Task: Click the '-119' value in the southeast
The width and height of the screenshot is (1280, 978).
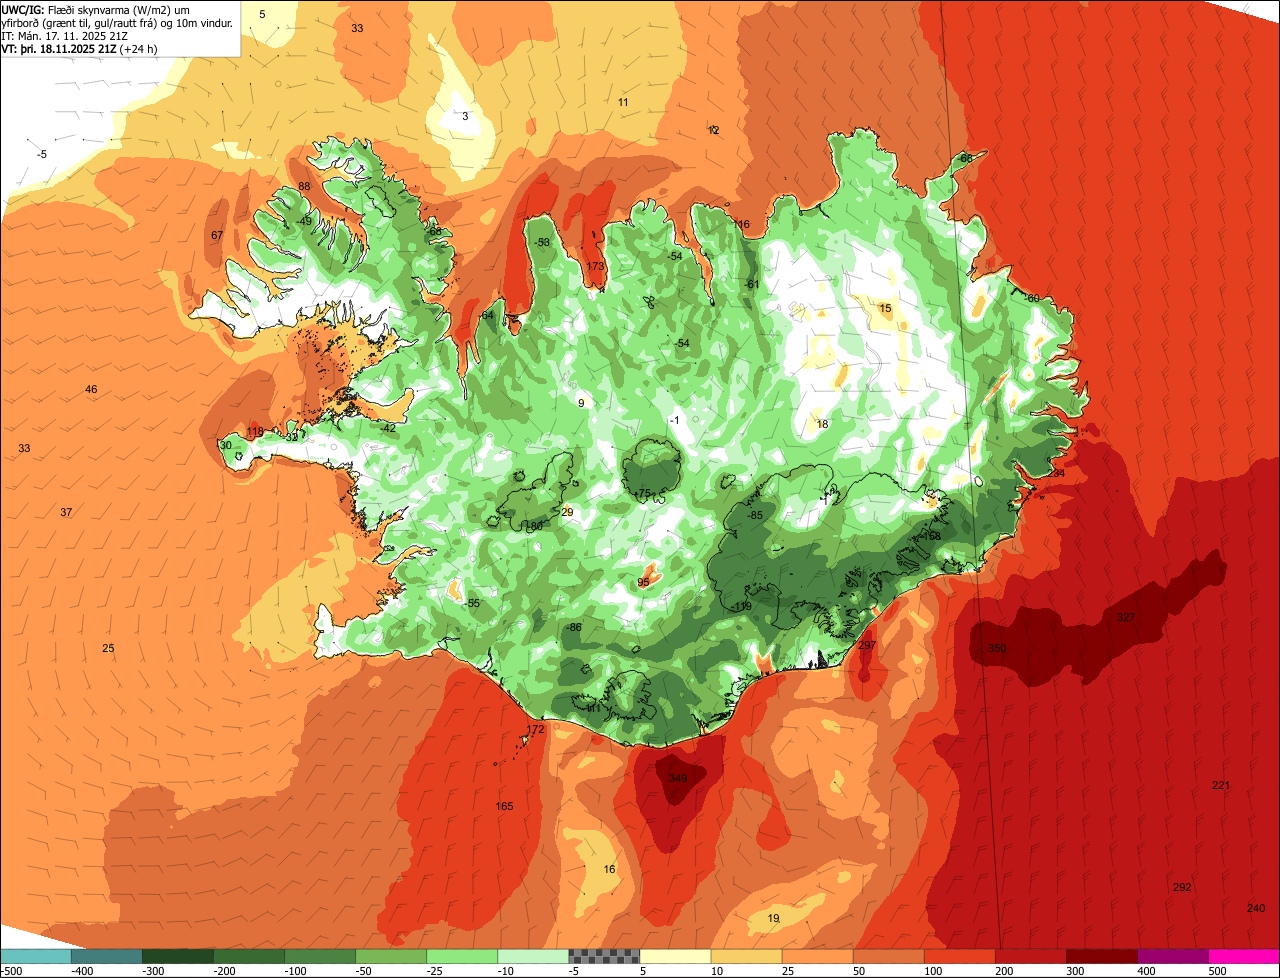Action: click(741, 607)
